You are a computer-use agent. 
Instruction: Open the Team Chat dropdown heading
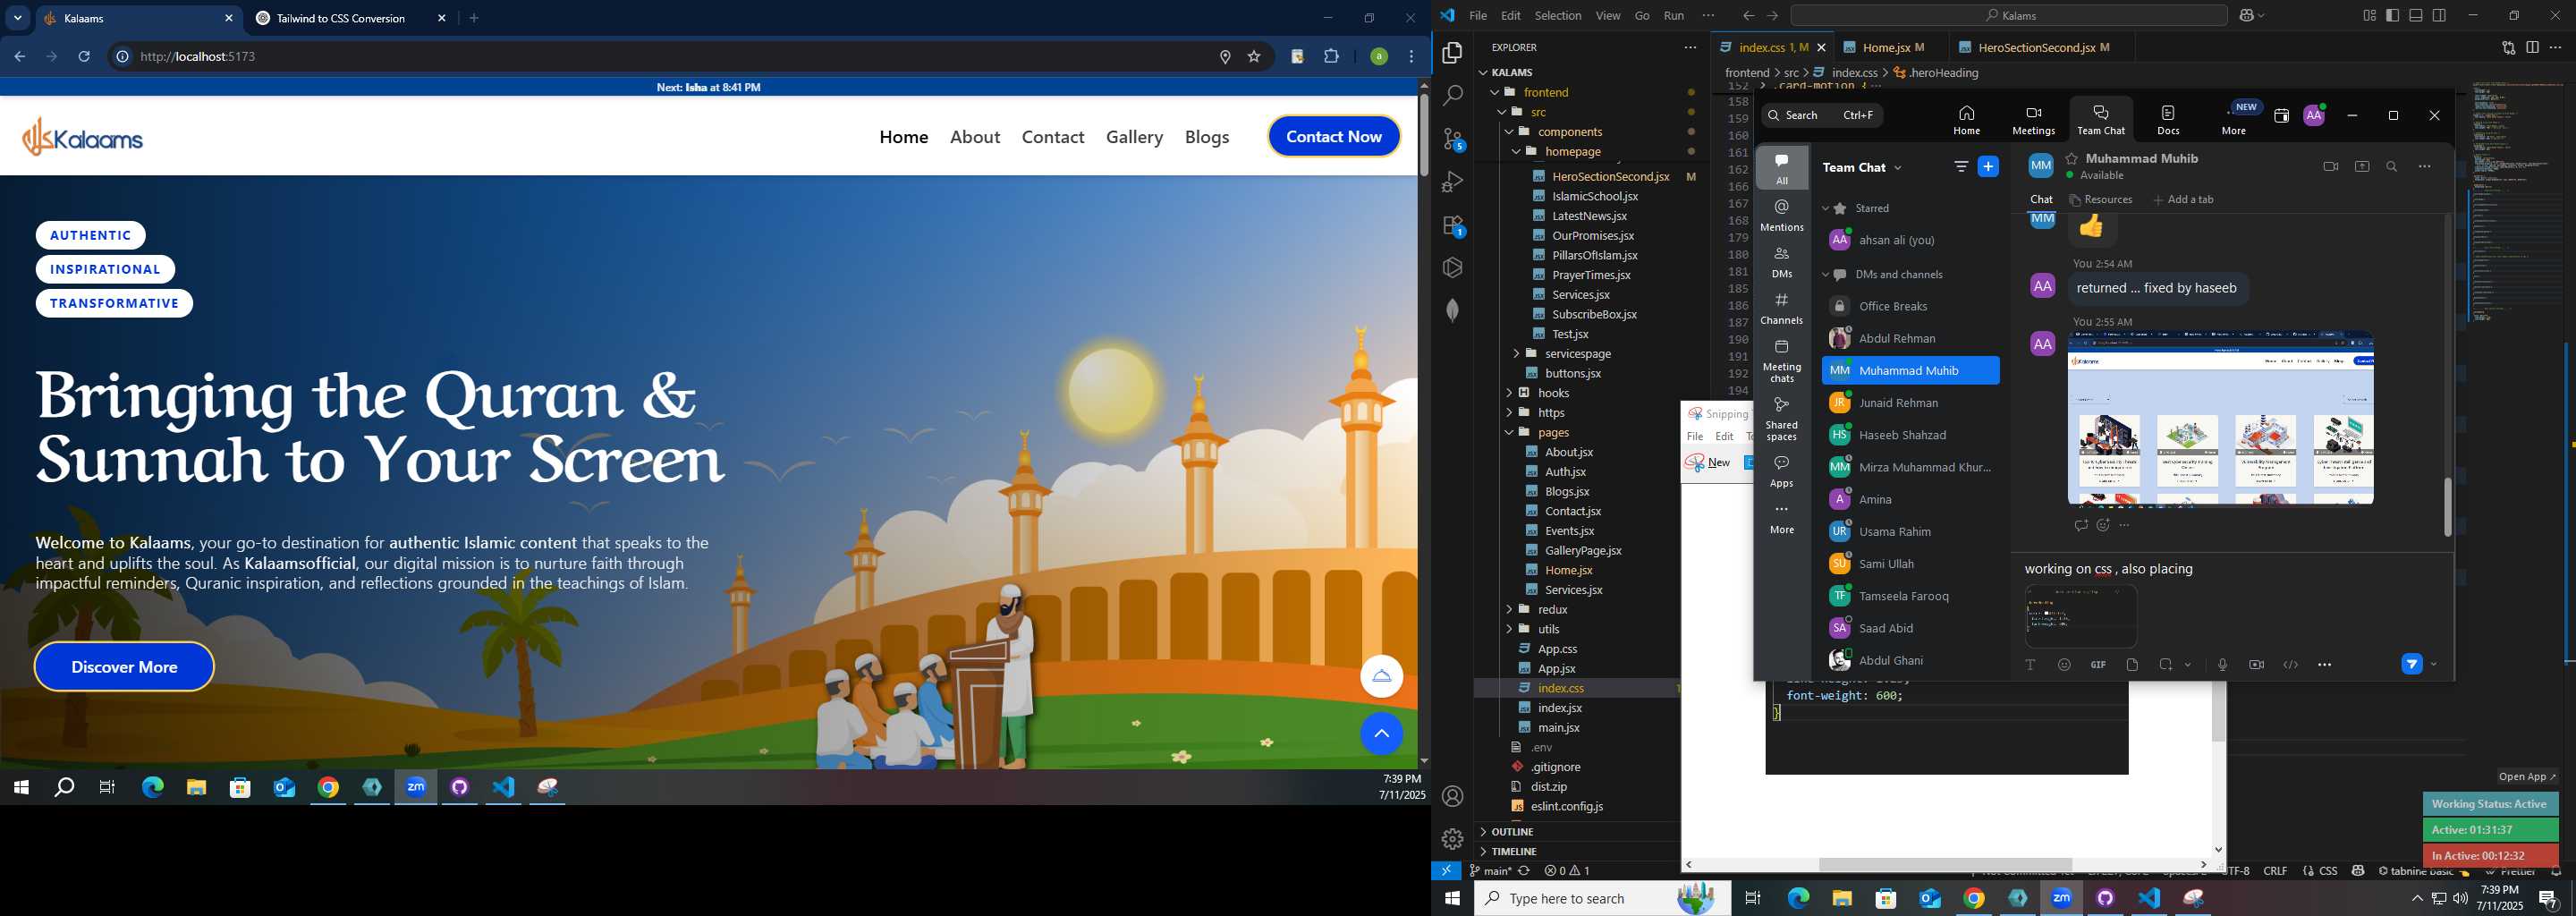pos(1862,167)
